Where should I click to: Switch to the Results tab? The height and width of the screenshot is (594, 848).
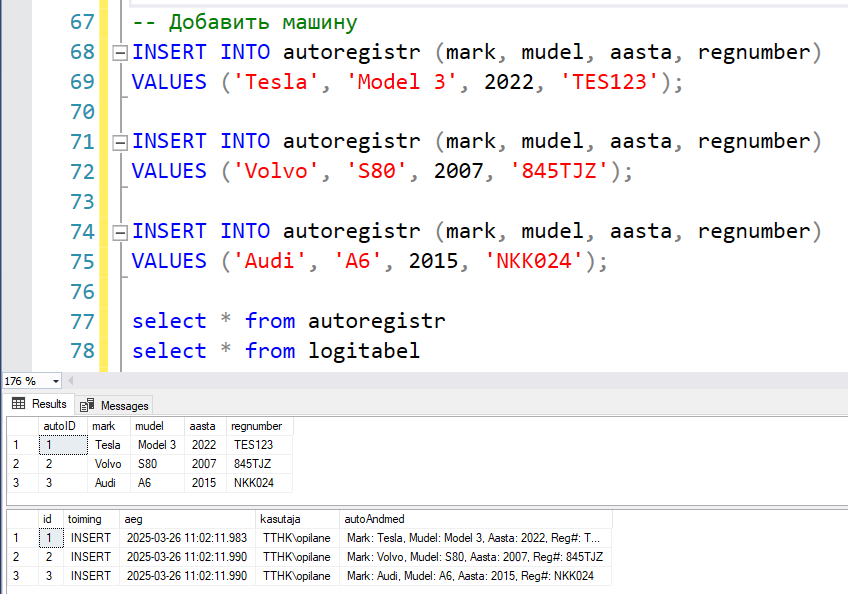(39, 404)
